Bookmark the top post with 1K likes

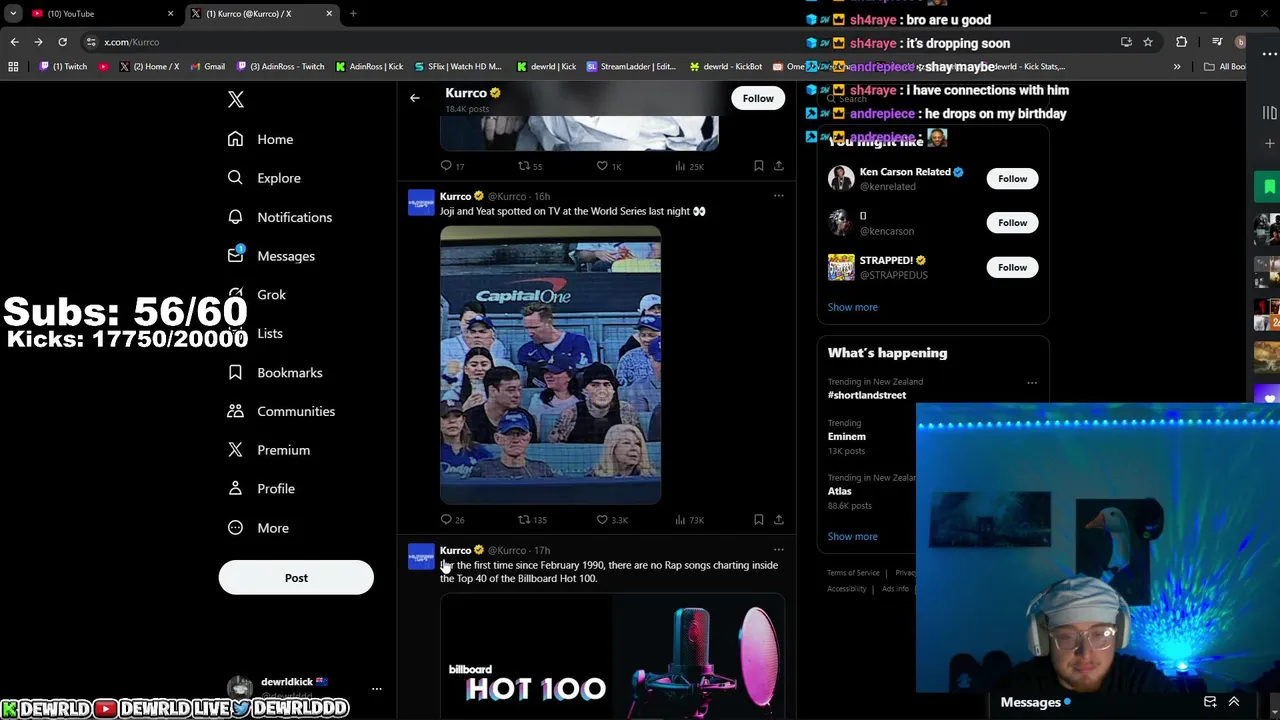coord(758,166)
